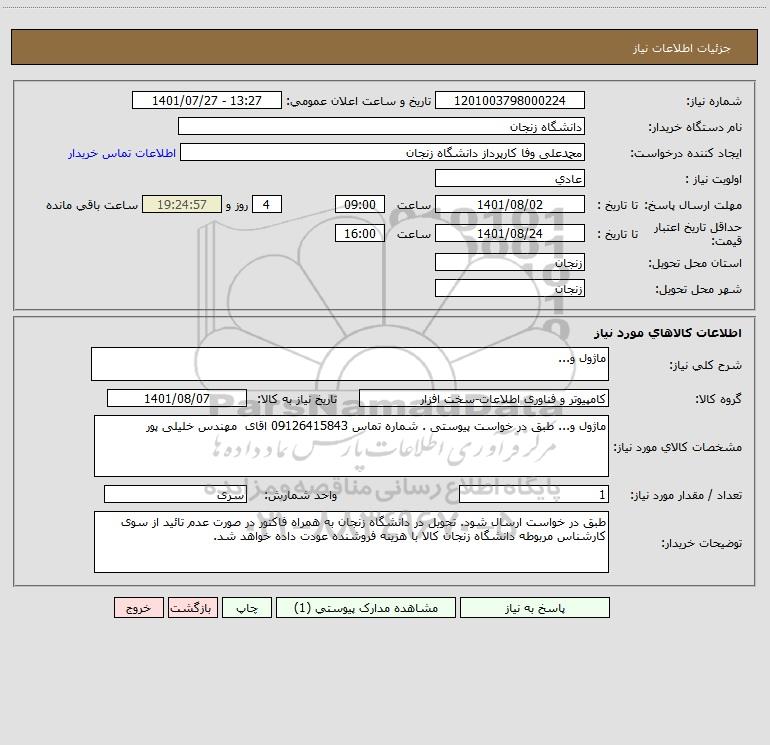Click the delivery city field زنجان
770x745 pixels.
point(510,288)
